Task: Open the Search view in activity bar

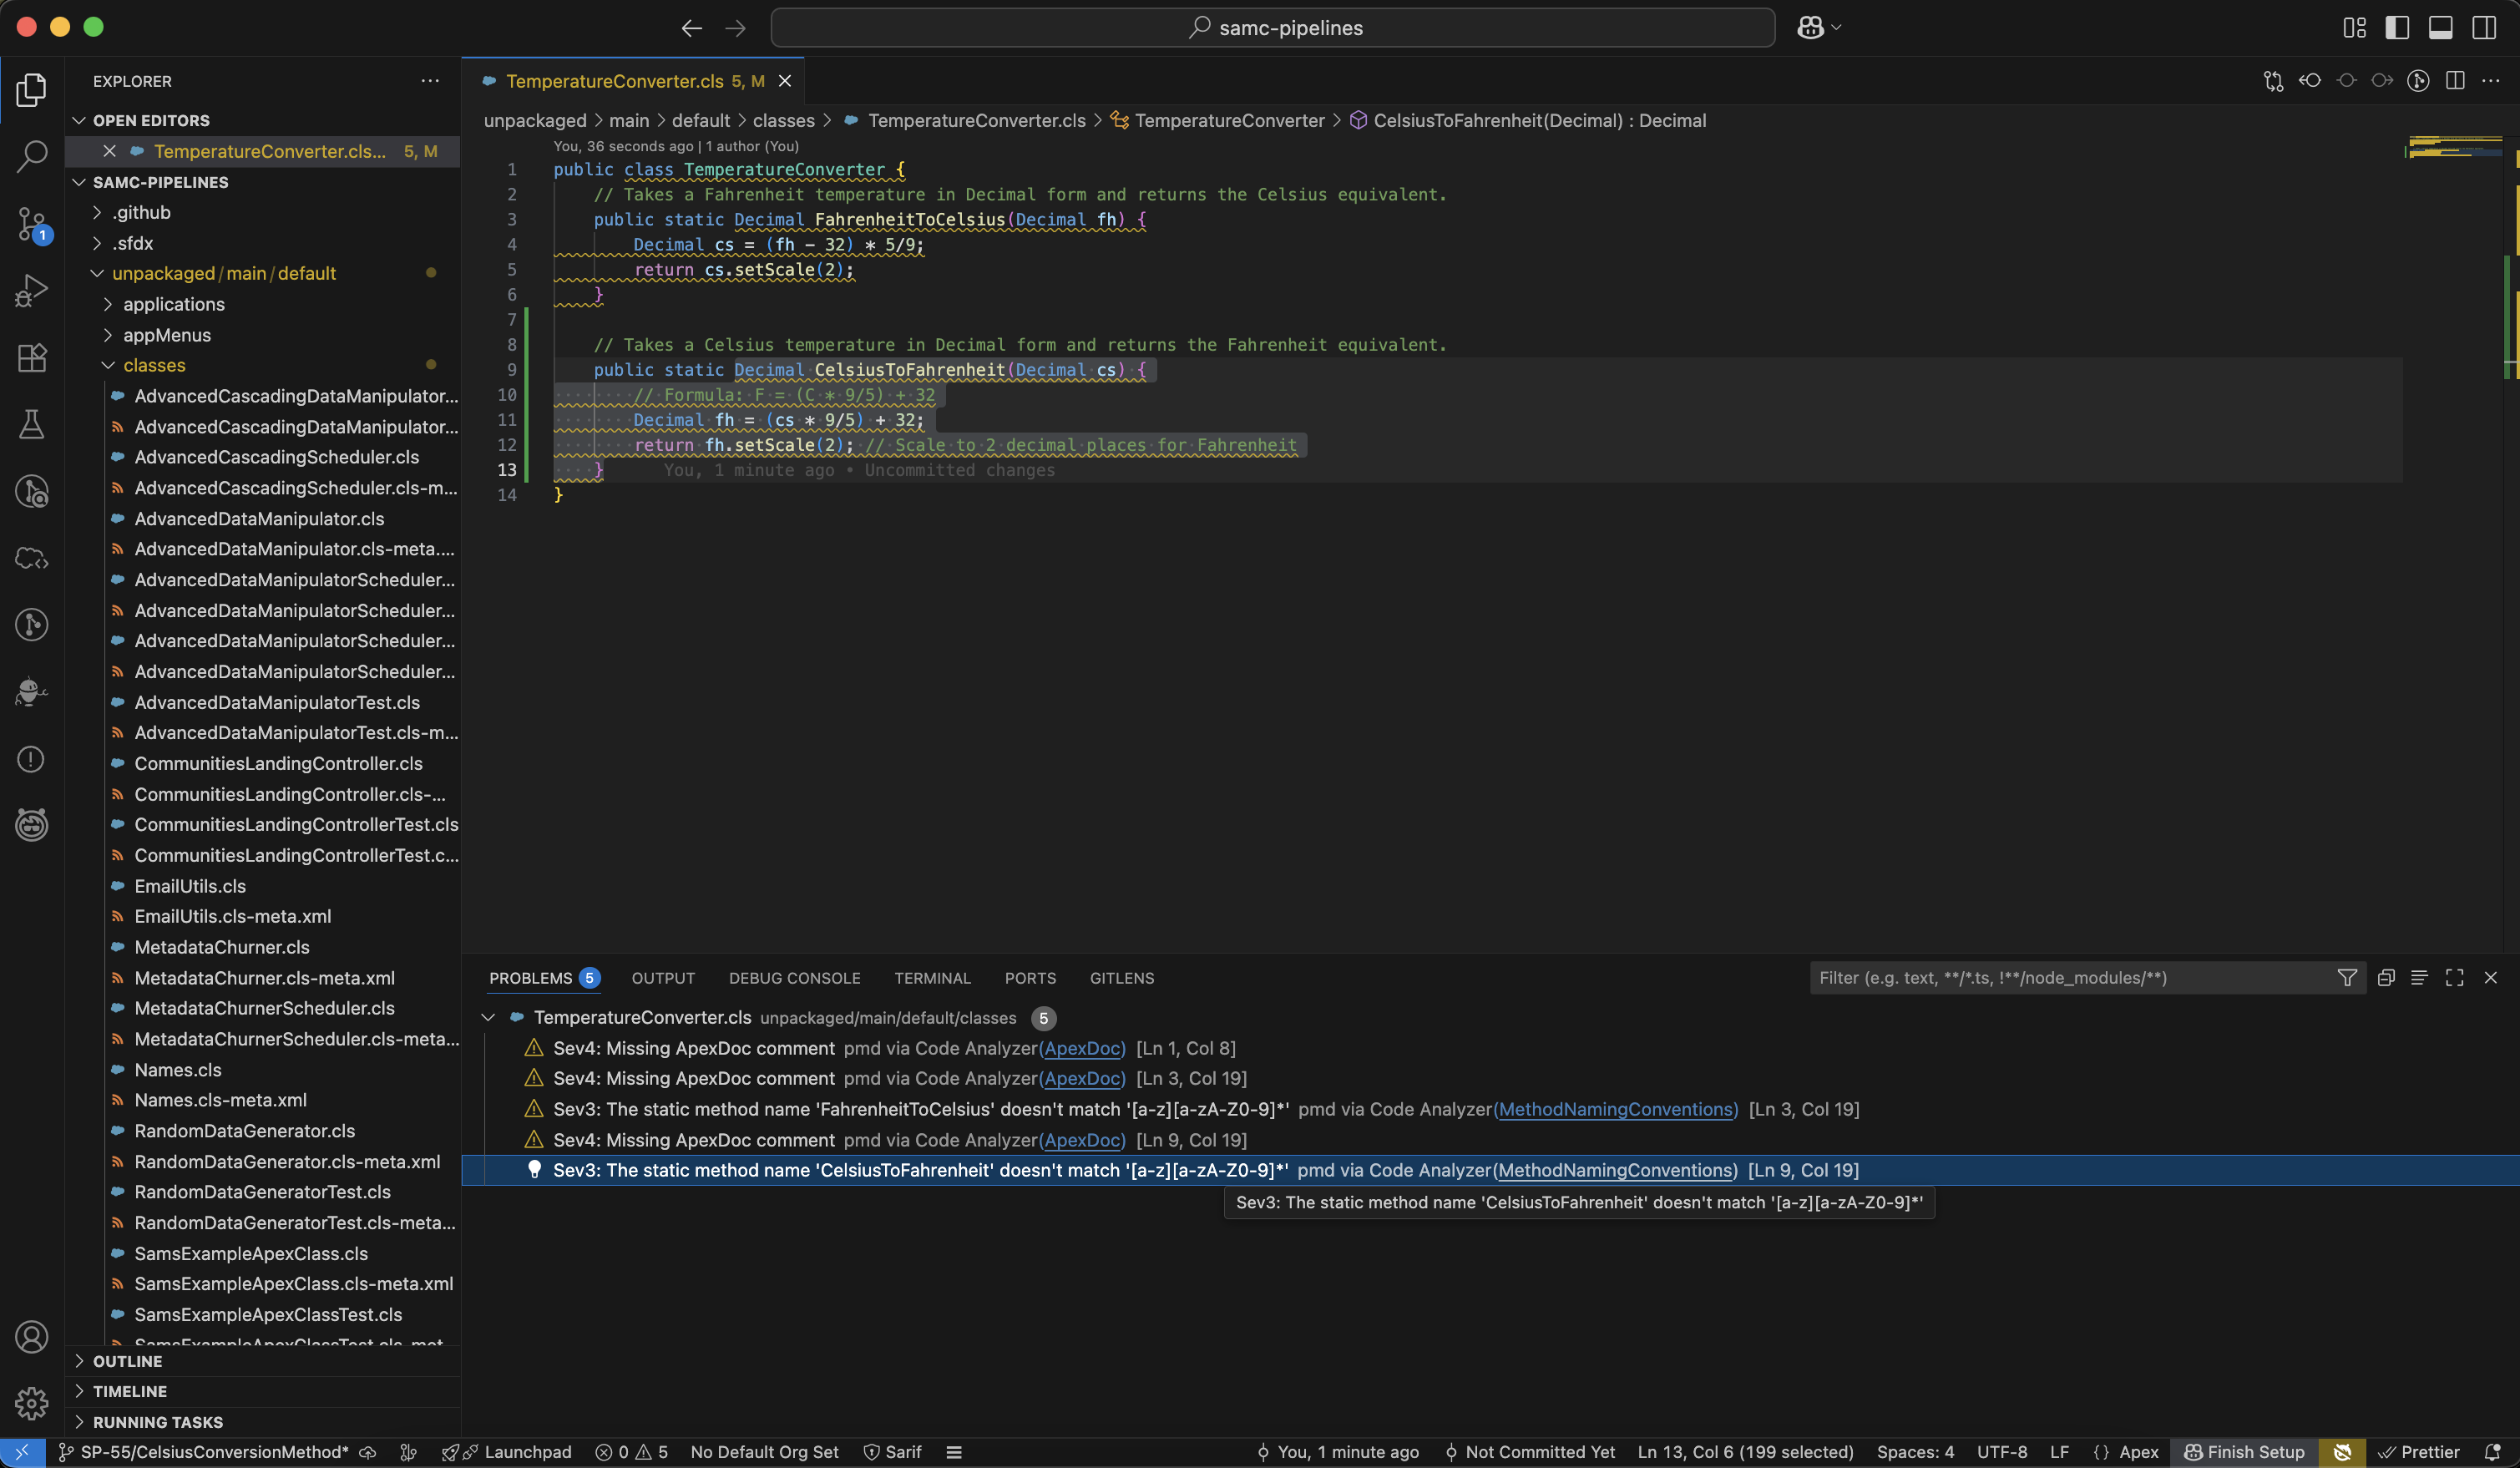Action: pos(32,156)
